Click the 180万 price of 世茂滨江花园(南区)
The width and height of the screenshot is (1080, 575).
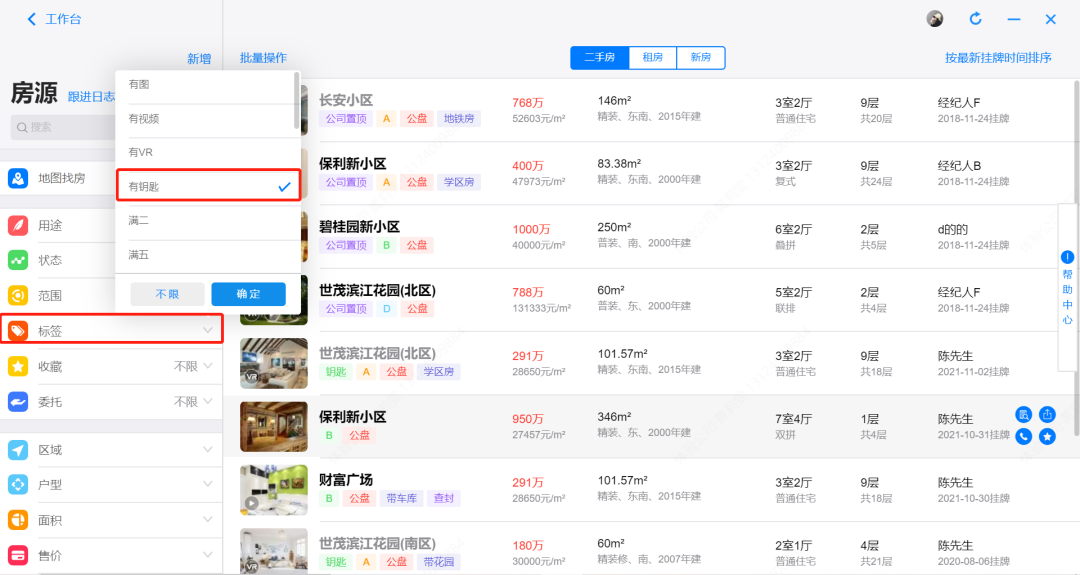click(528, 545)
